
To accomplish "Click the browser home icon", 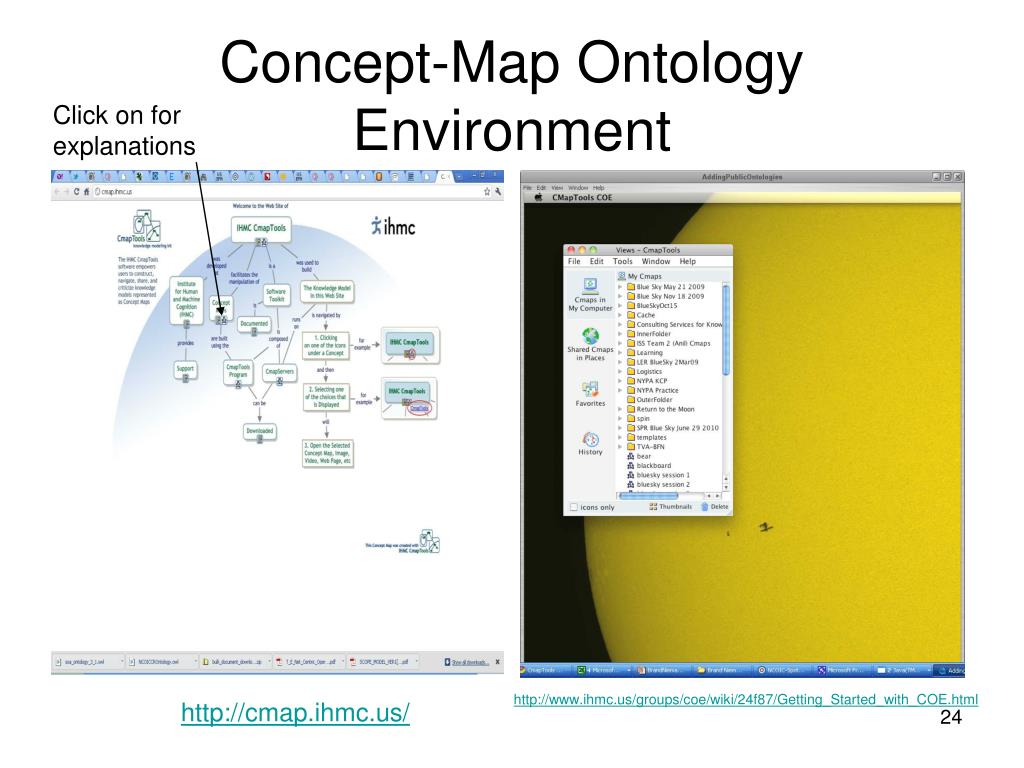I will [x=86, y=191].
